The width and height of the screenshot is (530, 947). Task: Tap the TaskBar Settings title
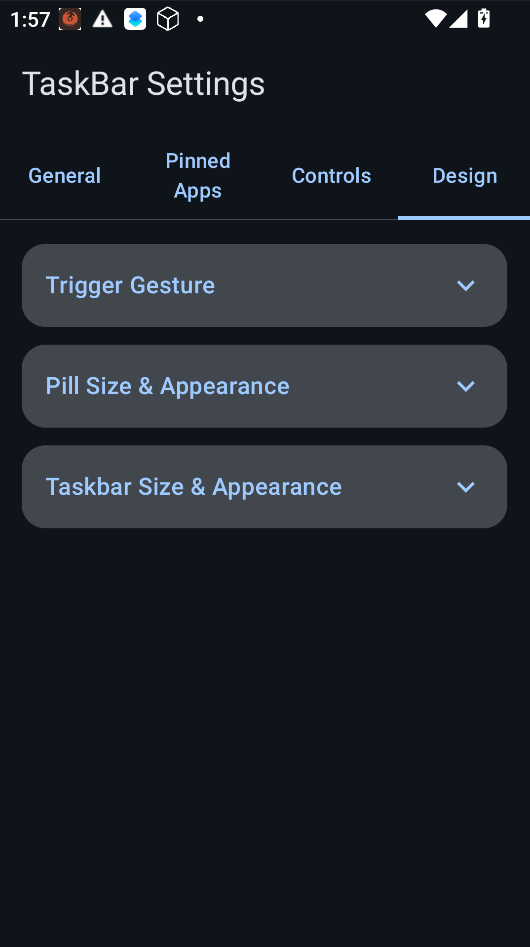[144, 83]
